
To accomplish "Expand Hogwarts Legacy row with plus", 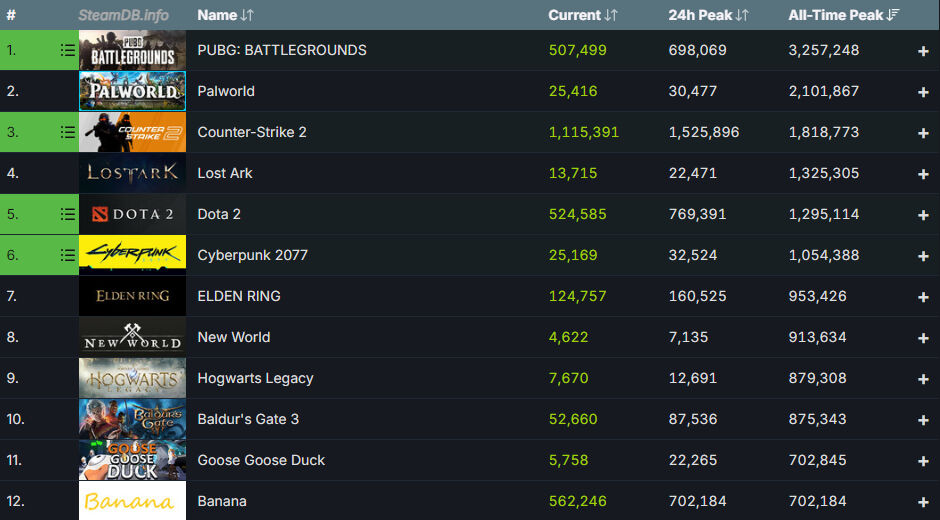I will click(x=923, y=379).
